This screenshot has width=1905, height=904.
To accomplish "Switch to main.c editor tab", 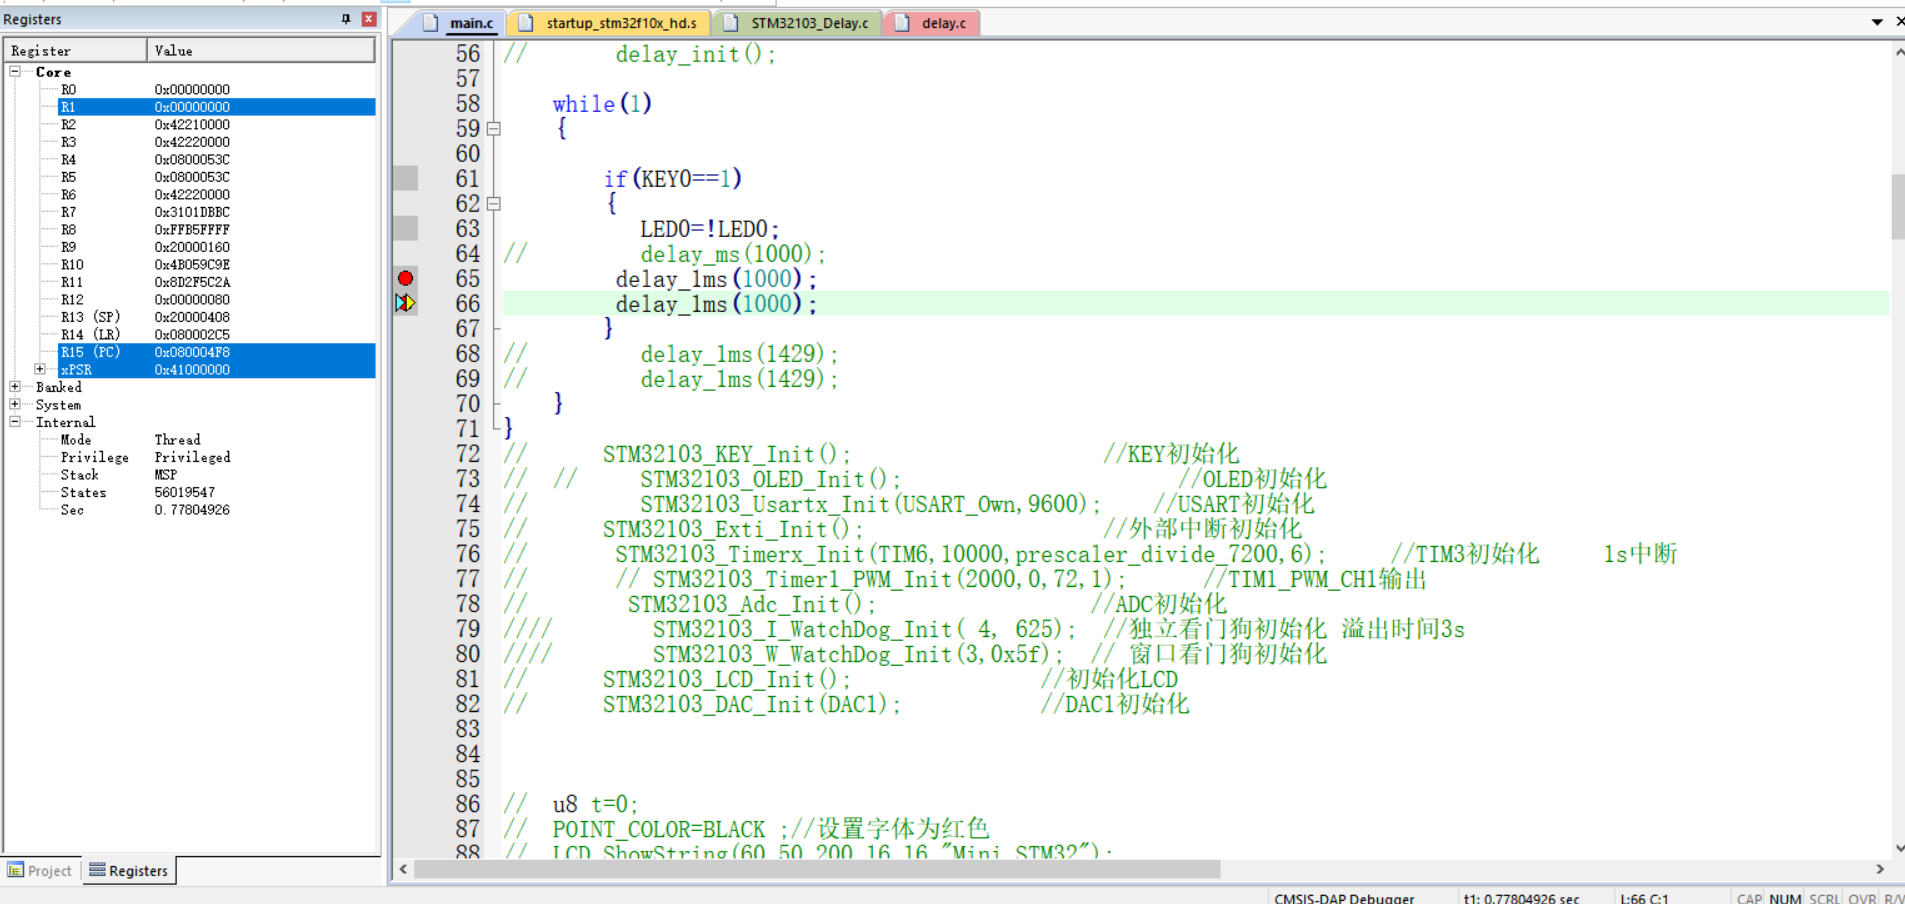I will [460, 23].
